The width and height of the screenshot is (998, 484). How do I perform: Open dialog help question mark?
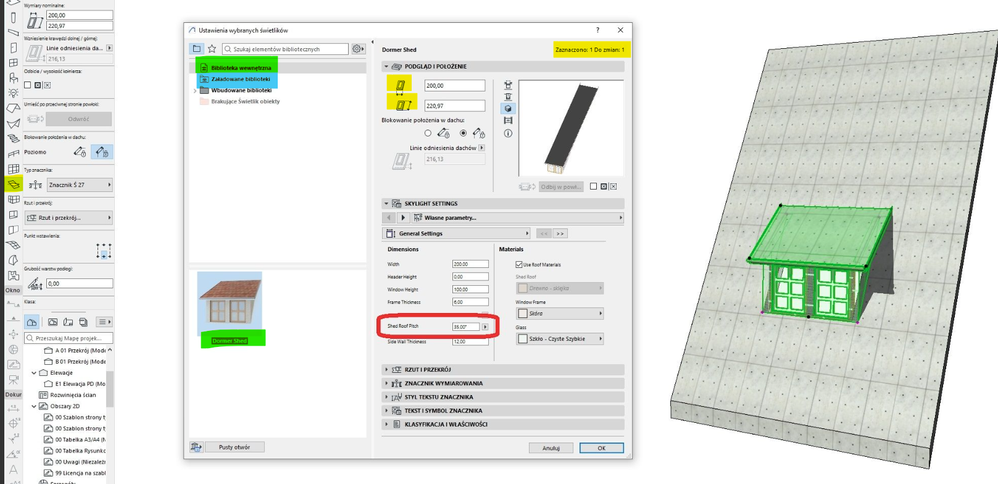[x=598, y=30]
